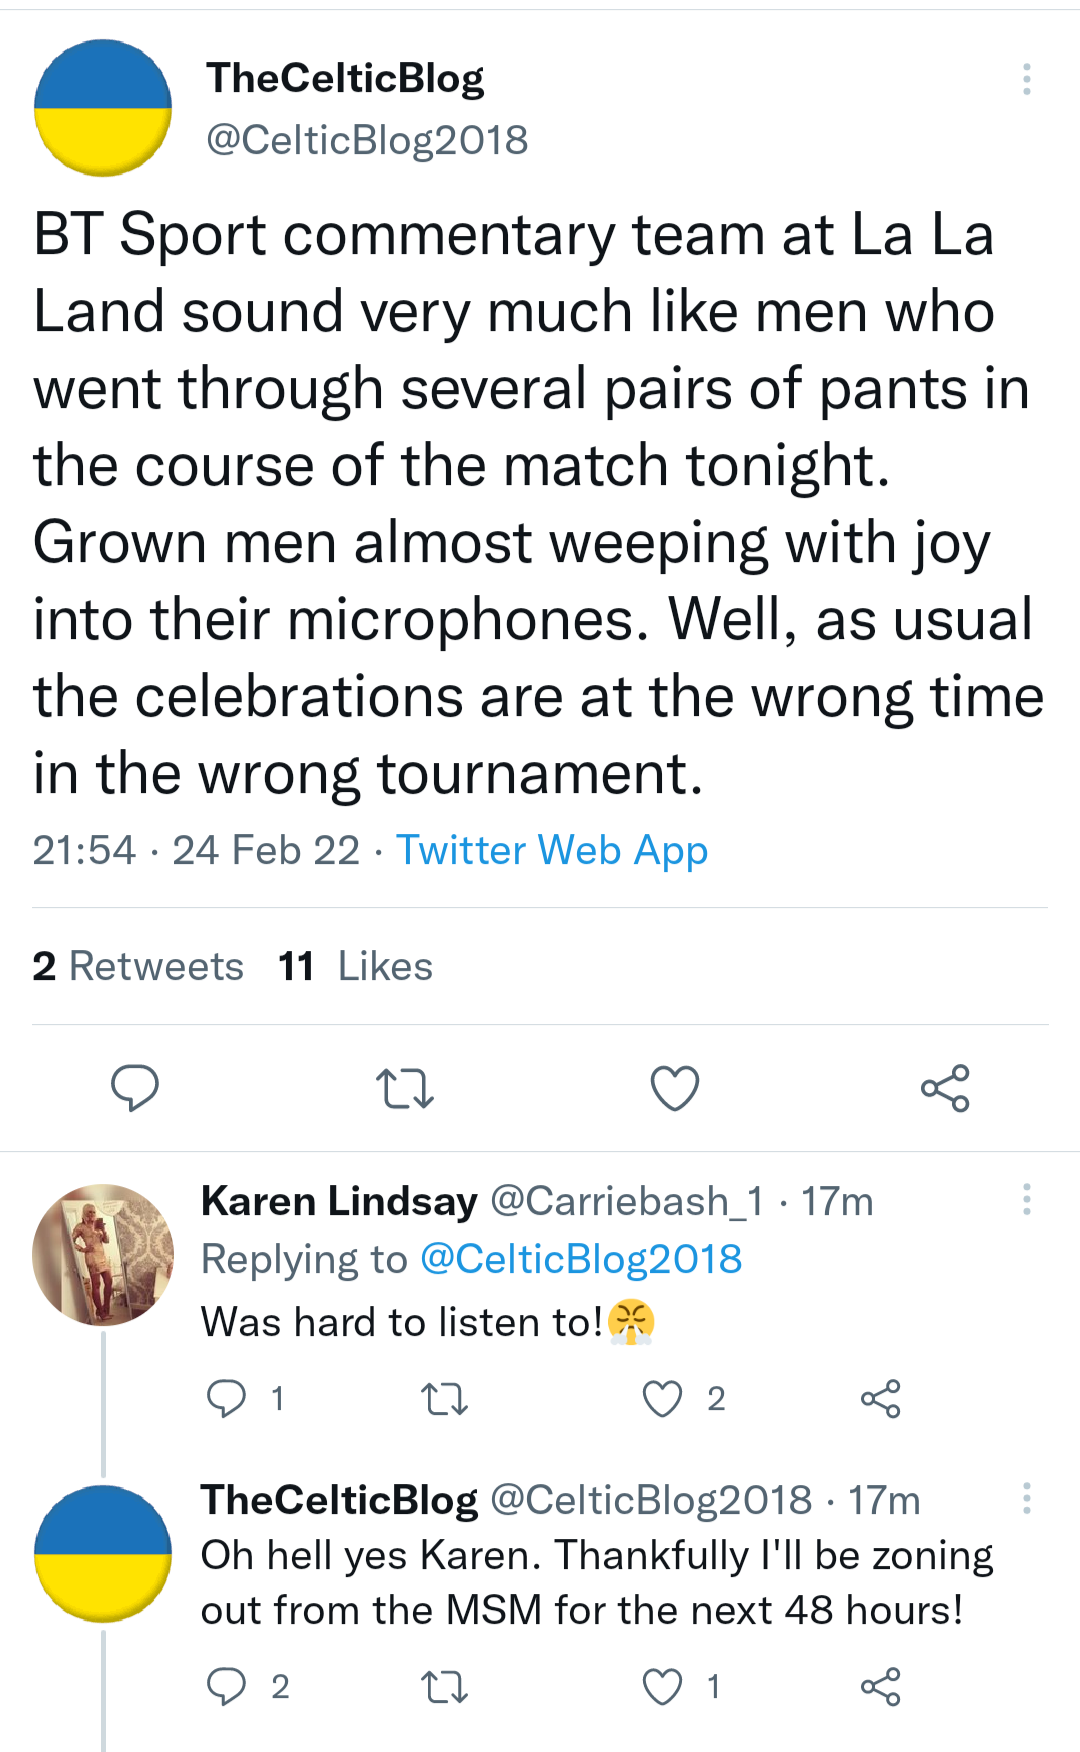Image resolution: width=1080 pixels, height=1752 pixels.
Task: Reply to TheCelticBlog's 'Oh hell yes' comment
Action: (226, 1687)
